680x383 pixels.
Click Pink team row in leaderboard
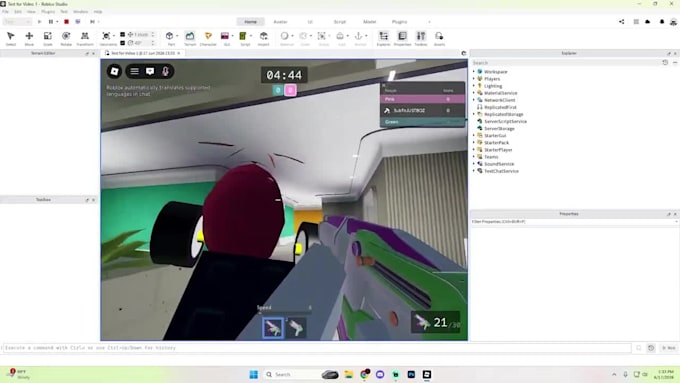coord(422,99)
